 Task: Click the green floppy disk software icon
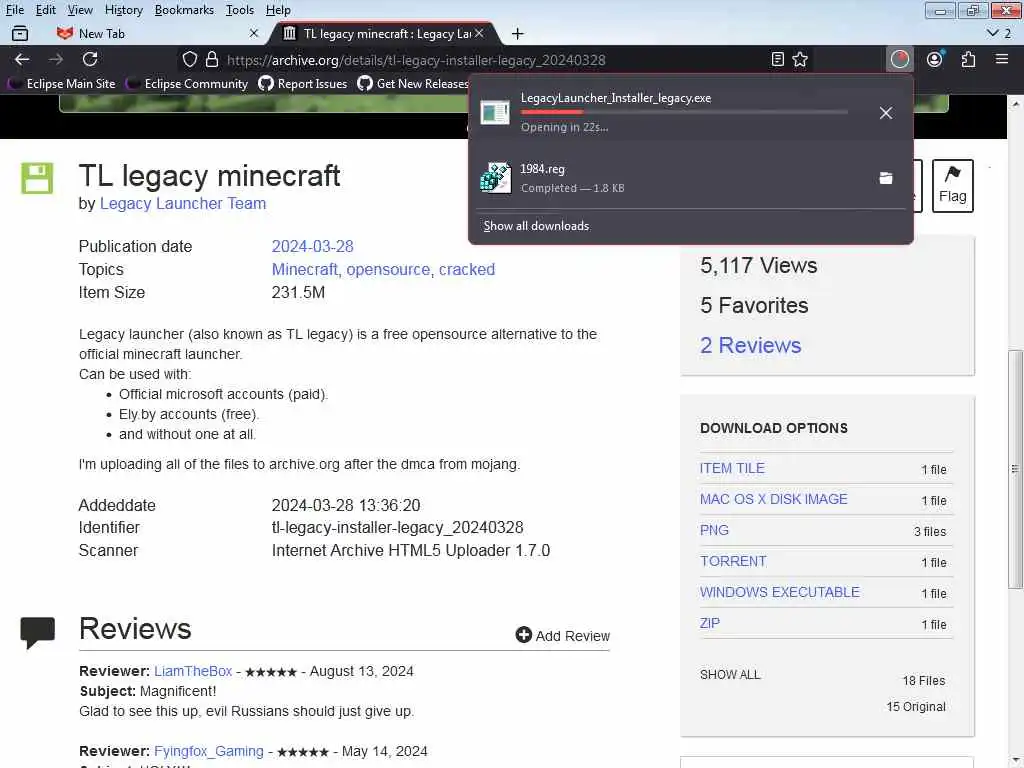click(x=37, y=178)
